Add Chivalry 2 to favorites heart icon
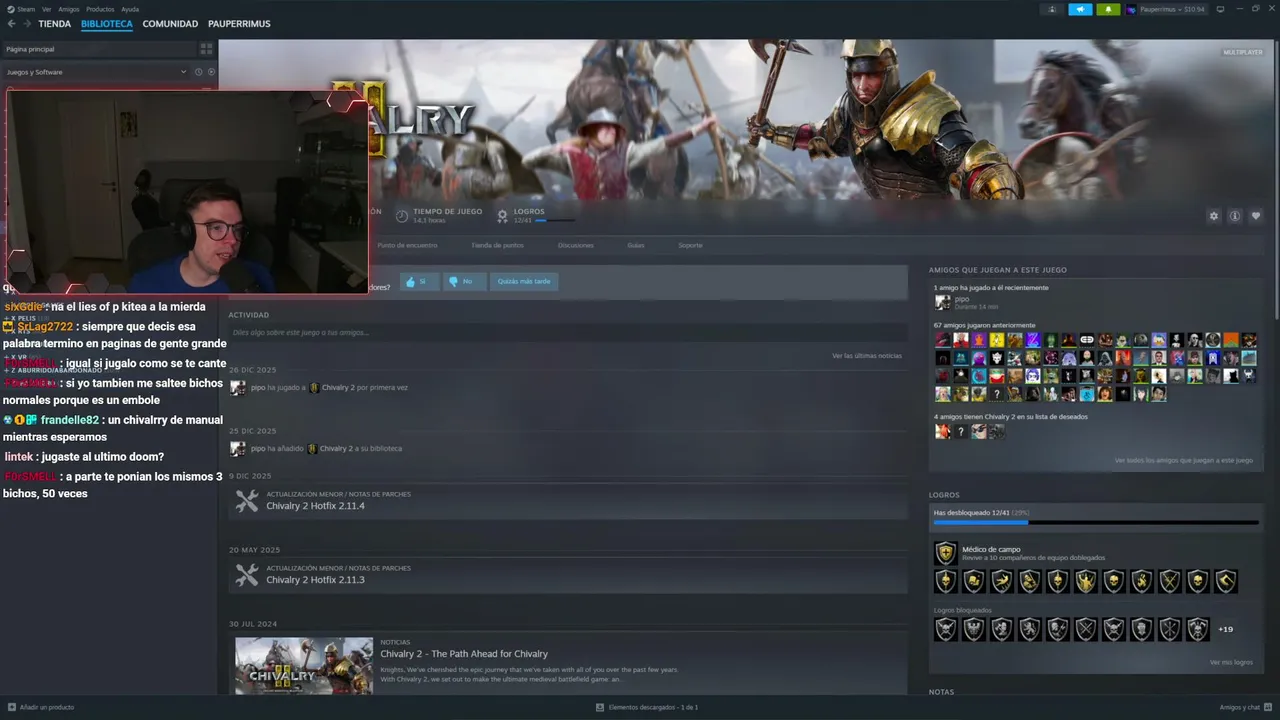The image size is (1280, 720). [1256, 216]
